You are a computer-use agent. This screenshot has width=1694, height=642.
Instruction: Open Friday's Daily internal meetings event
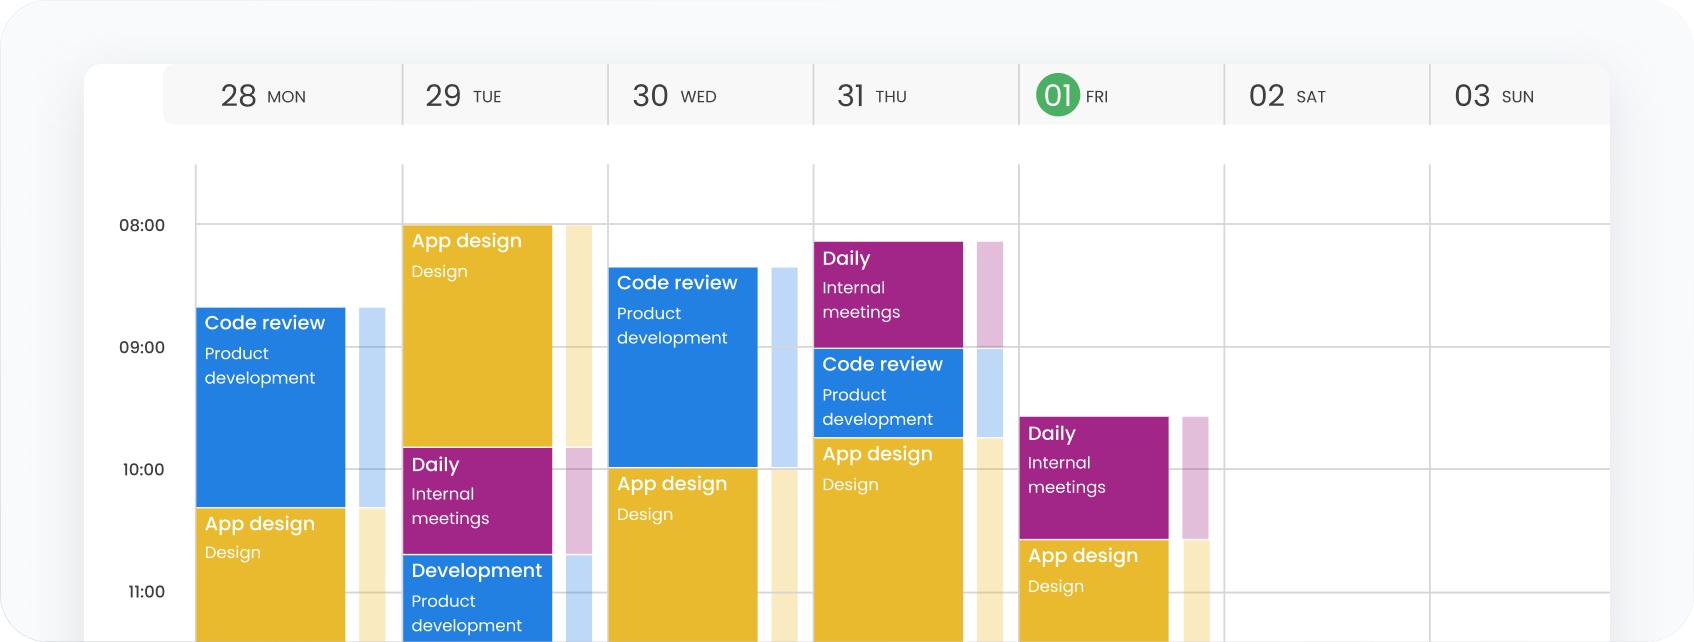click(1094, 475)
